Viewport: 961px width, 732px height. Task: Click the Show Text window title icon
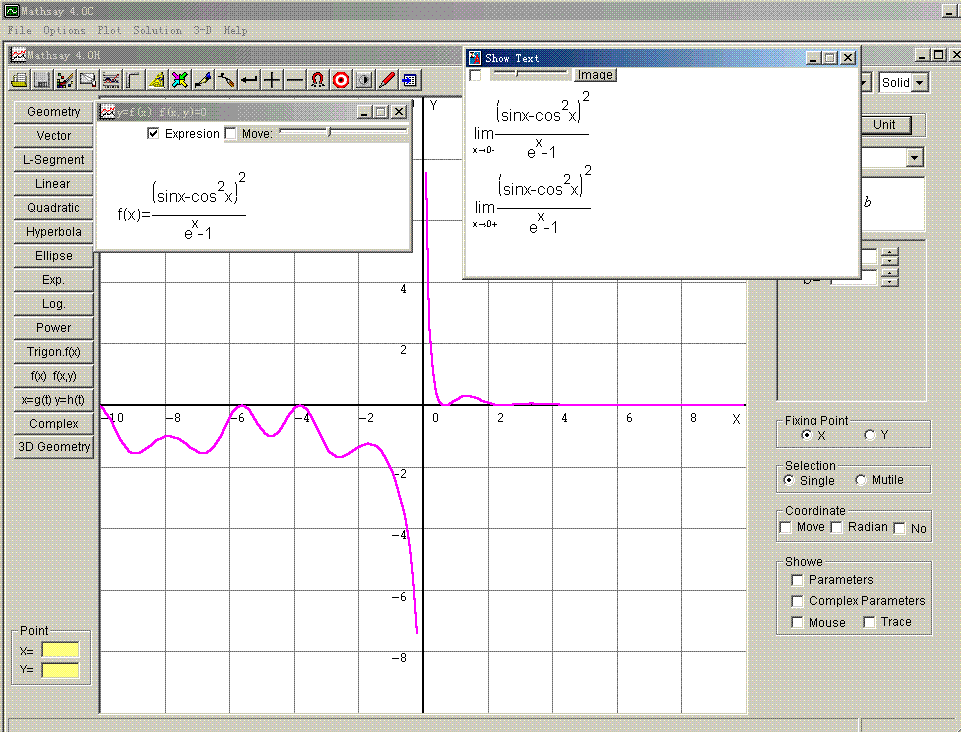click(x=475, y=58)
